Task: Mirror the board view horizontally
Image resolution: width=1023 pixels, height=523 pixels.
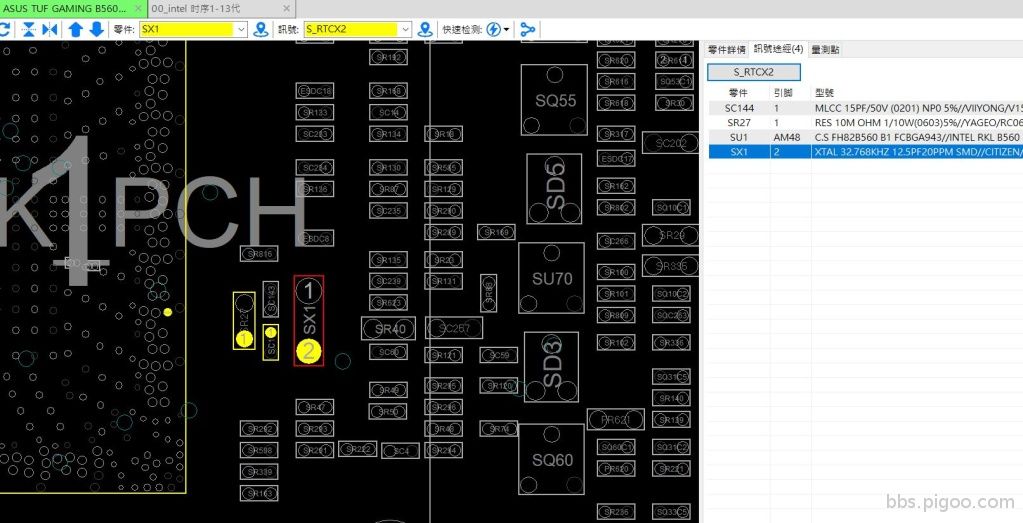Action: pyautogui.click(x=50, y=29)
